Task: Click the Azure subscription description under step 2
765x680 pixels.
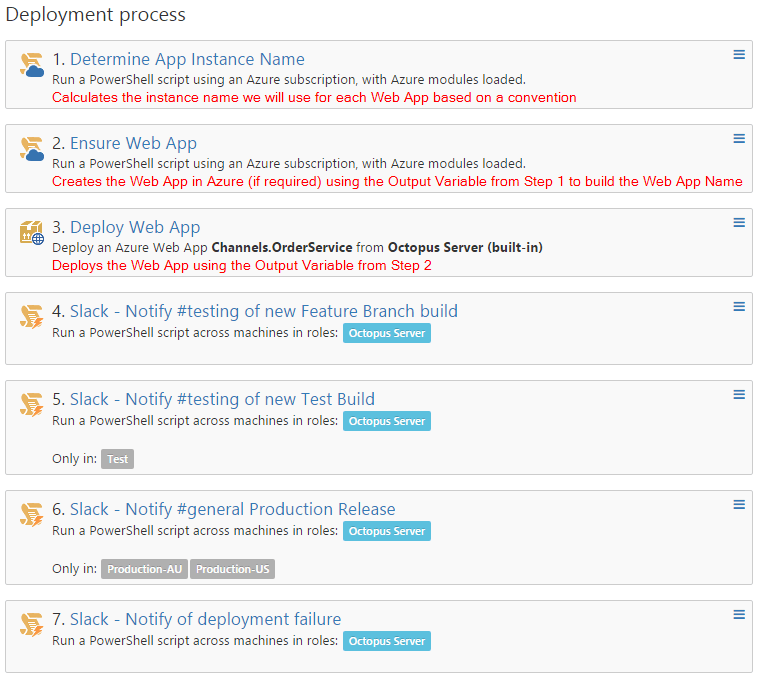Action: 289,163
